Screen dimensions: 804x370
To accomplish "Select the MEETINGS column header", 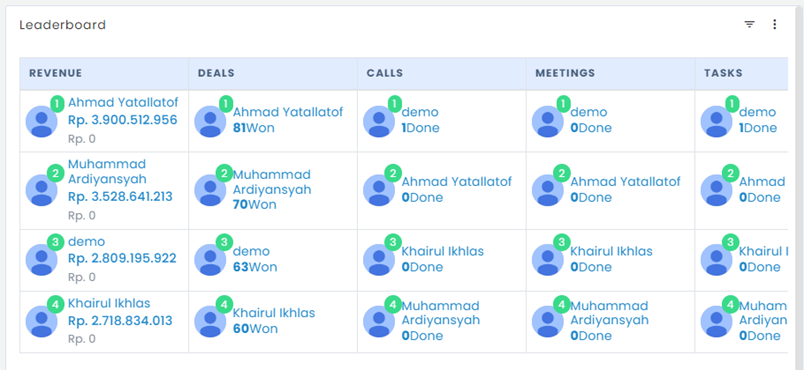I will pos(610,73).
